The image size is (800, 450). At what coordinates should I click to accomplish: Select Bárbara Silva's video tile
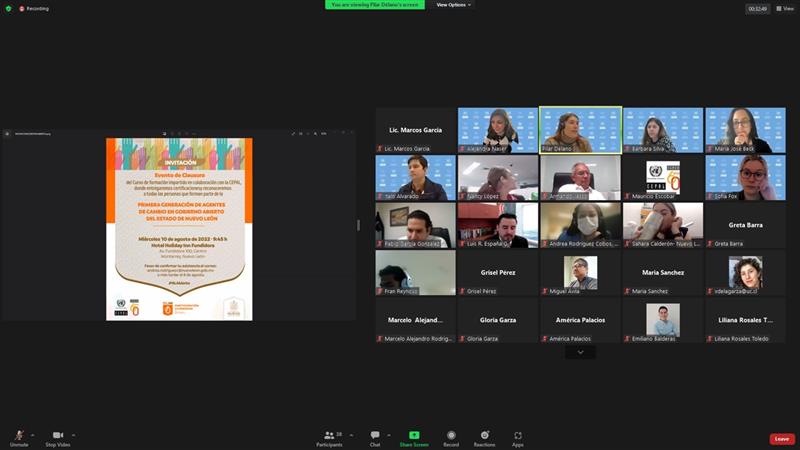663,130
